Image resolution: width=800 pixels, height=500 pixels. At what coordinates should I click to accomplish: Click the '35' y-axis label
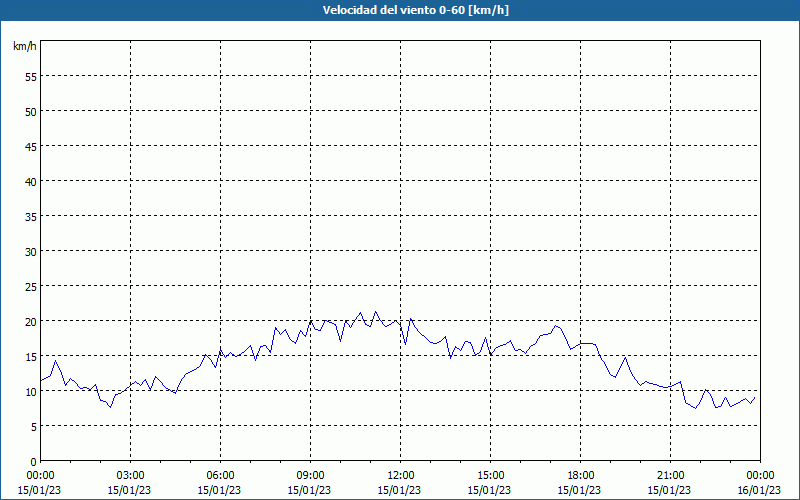click(31, 217)
